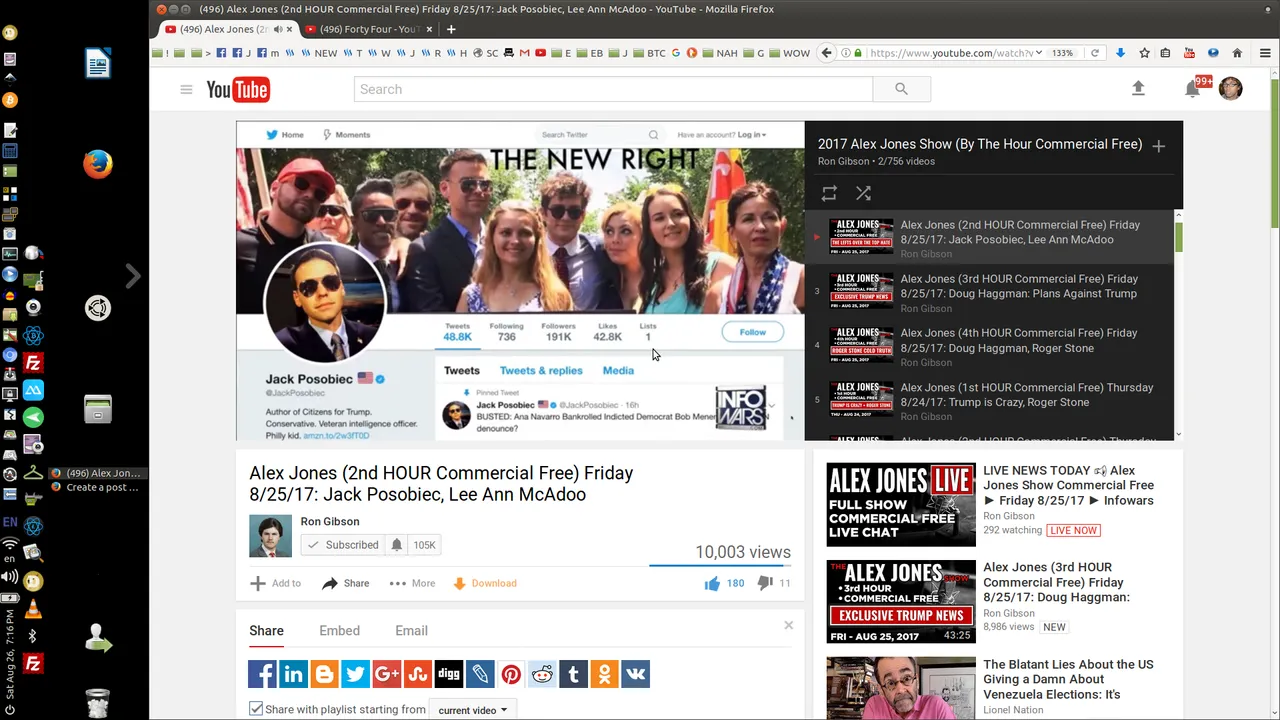Viewport: 1280px width, 720px height.
Task: Click the Share action button
Action: [x=346, y=583]
